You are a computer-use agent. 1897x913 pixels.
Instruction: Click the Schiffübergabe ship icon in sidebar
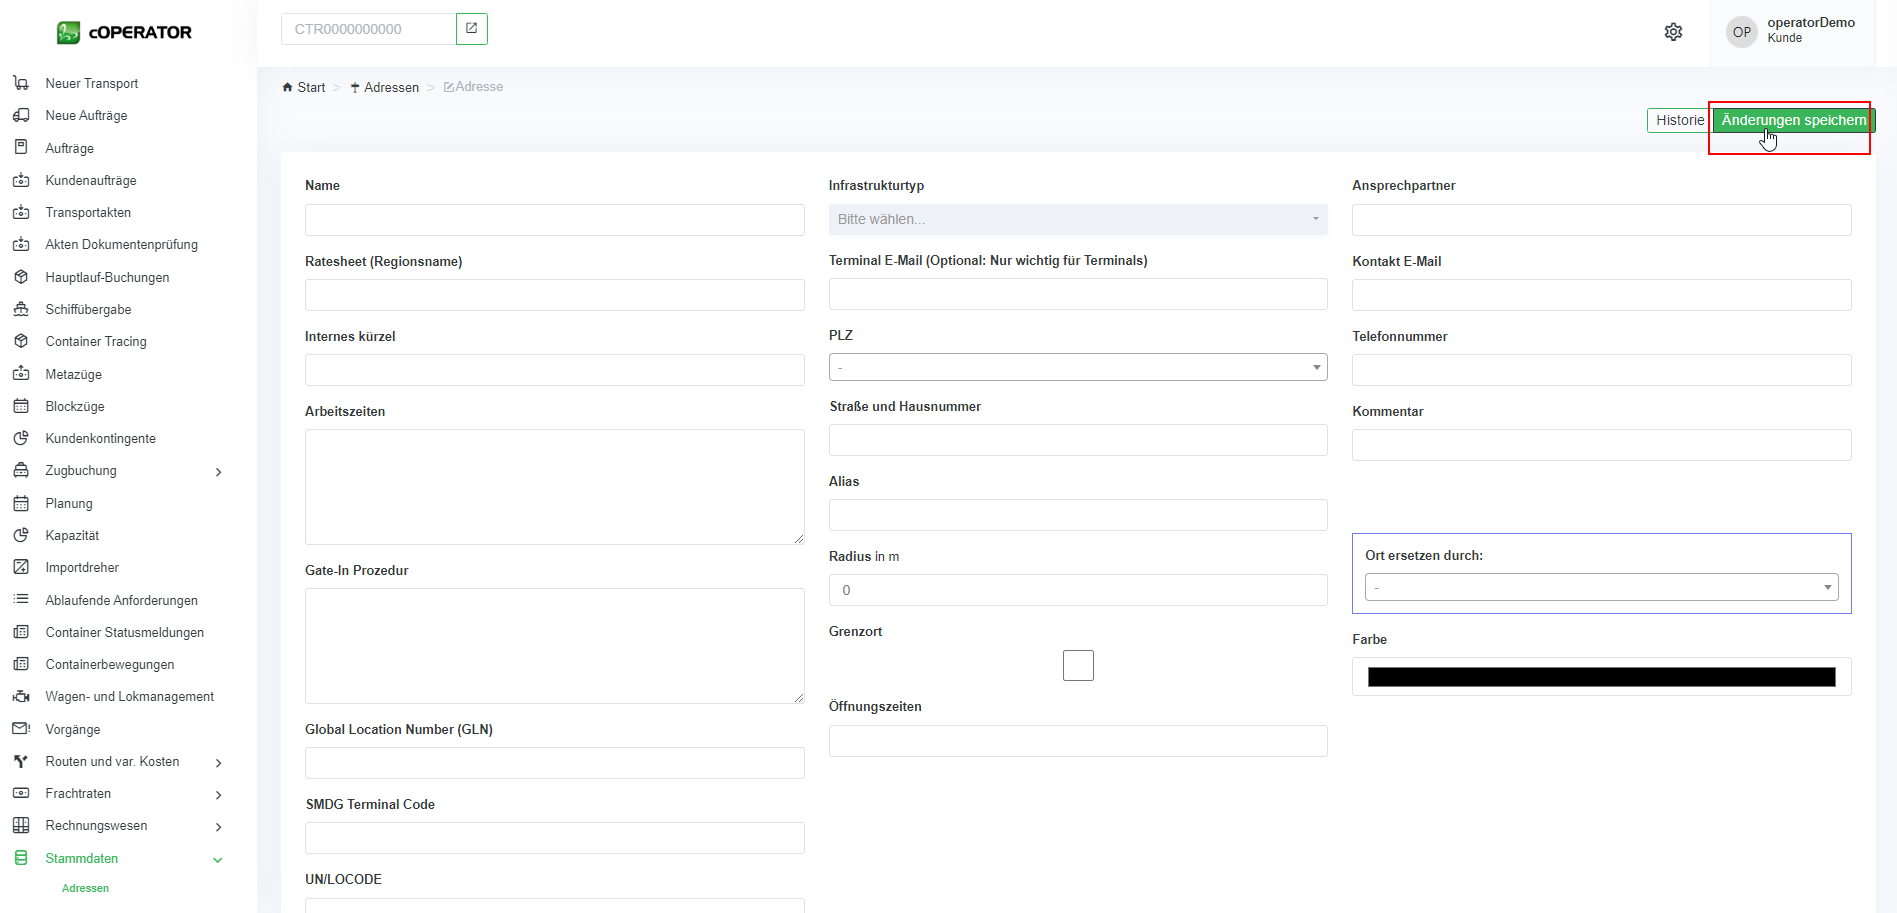point(21,309)
